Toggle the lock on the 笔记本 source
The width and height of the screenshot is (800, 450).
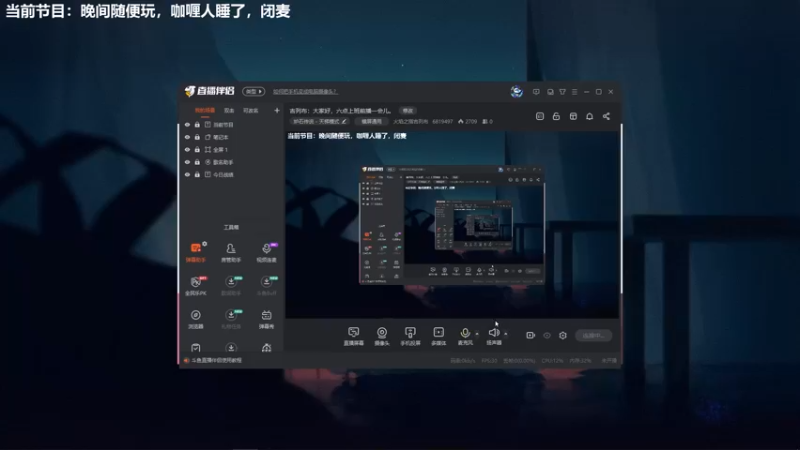coord(197,137)
